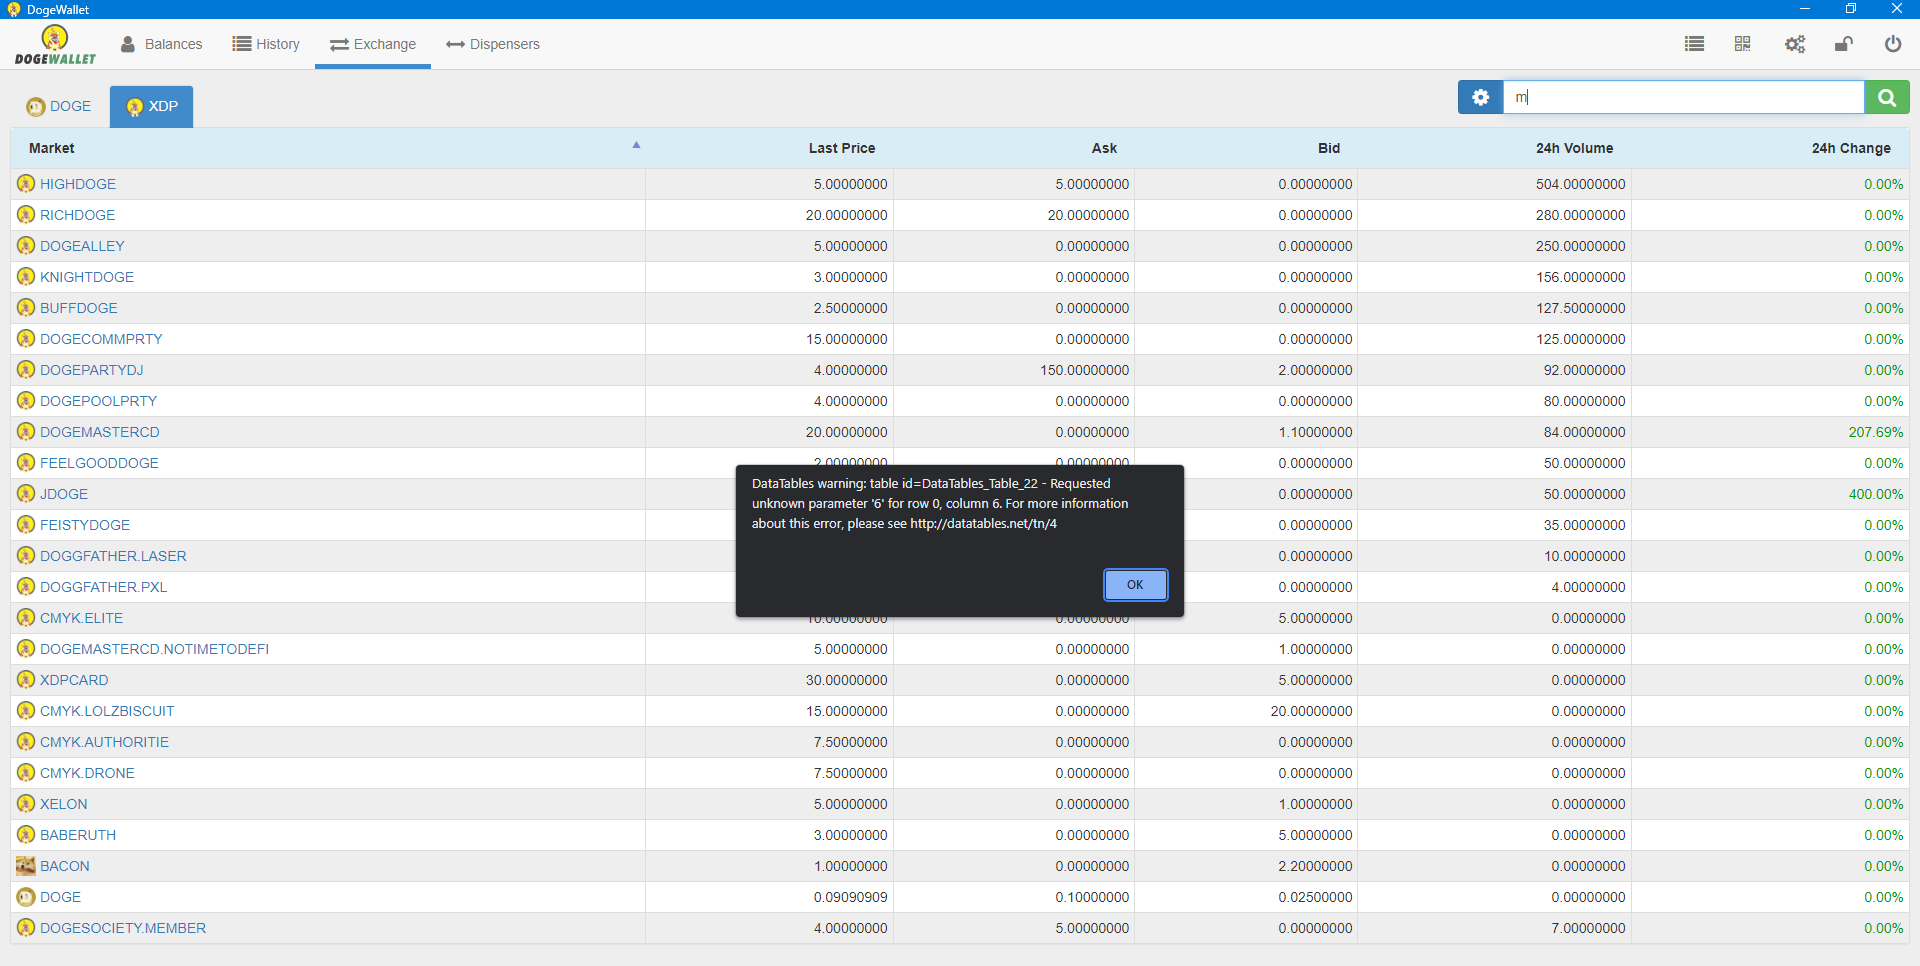Click the coin icon beside DOGEMASTERCD.NOTIMETODEFI

point(26,649)
